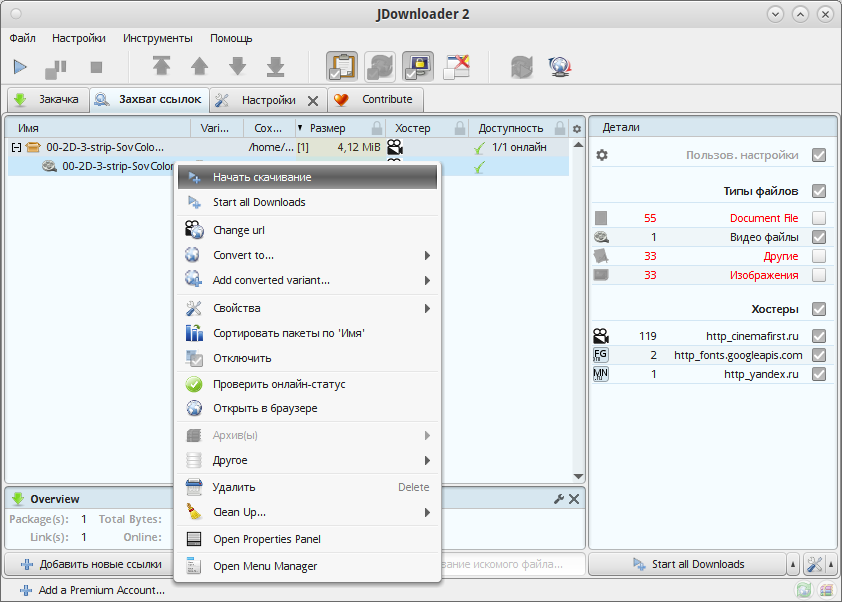Click the Move down arrow icon
Image resolution: width=842 pixels, height=602 pixels.
point(237,66)
